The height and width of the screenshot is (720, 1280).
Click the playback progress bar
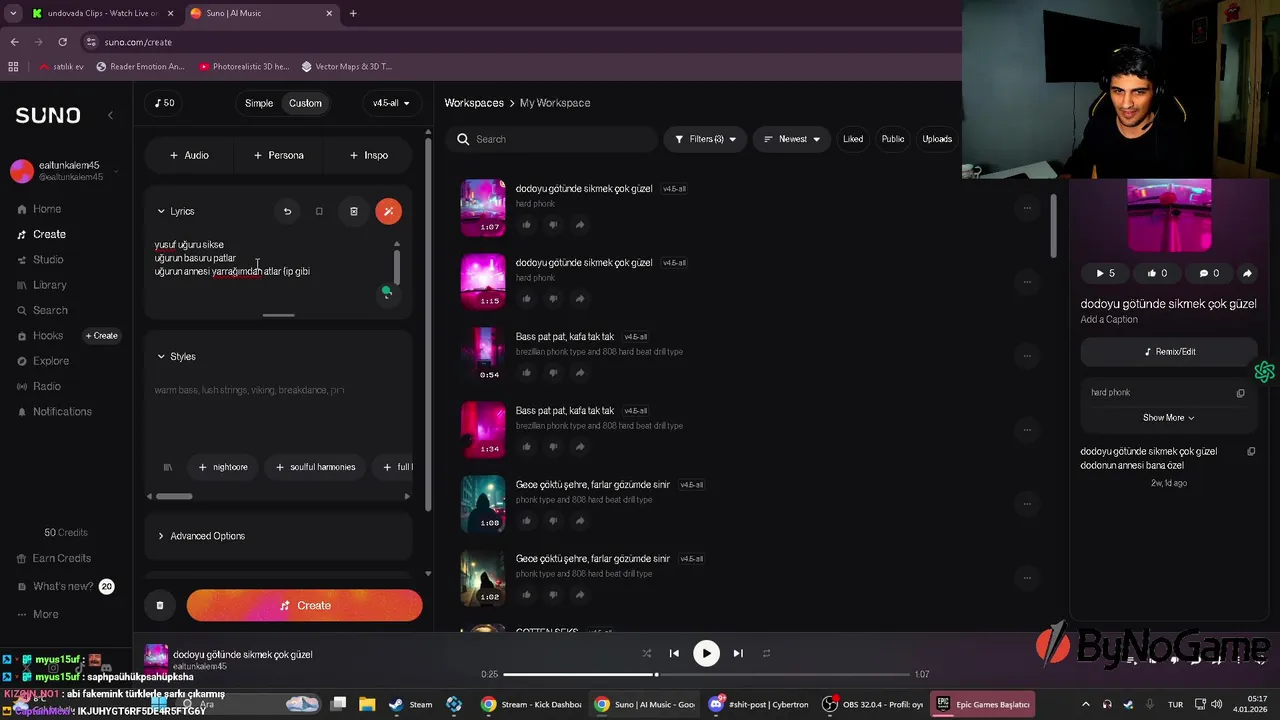point(706,674)
